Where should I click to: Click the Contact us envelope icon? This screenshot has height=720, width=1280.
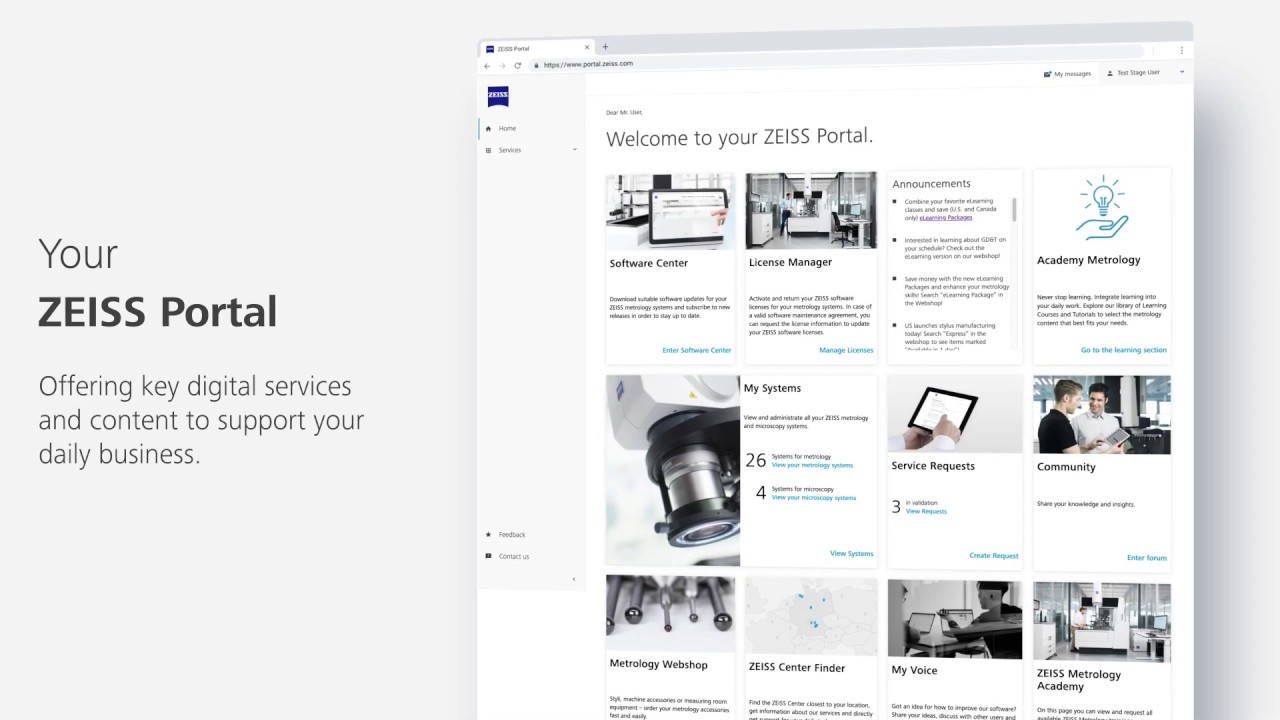pyautogui.click(x=488, y=556)
